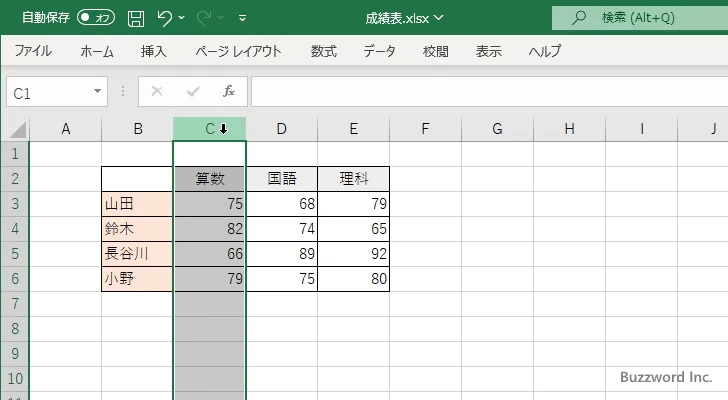Viewport: 728px width, 400px height.
Task: Select column B header
Action: click(137, 129)
